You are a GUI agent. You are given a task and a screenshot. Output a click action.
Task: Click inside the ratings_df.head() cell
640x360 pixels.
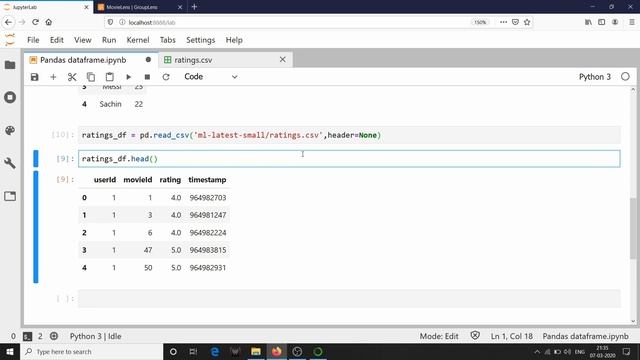pos(349,159)
